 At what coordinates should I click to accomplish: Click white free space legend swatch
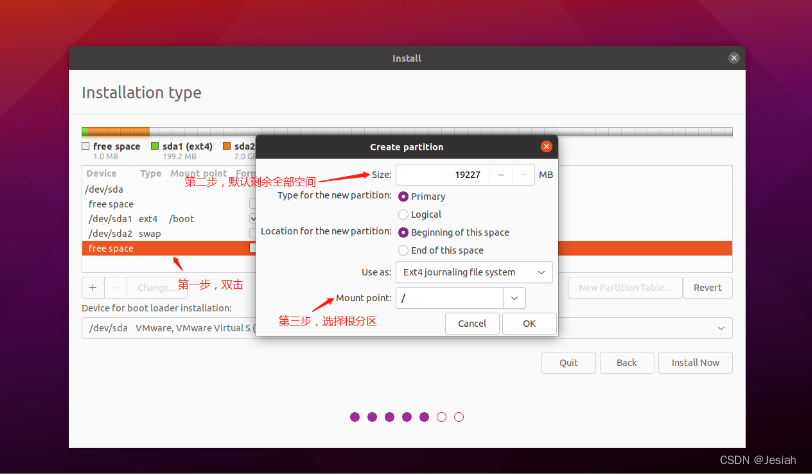pyautogui.click(x=85, y=146)
